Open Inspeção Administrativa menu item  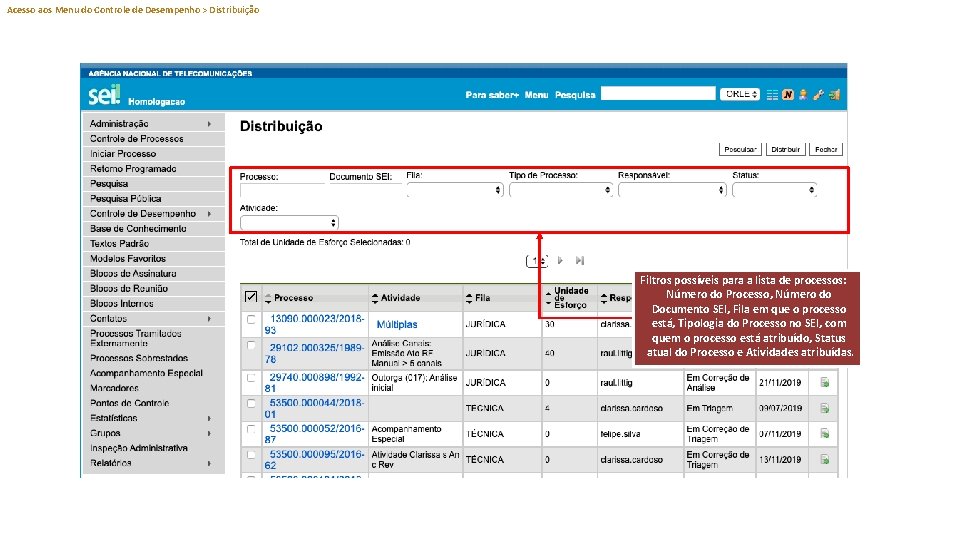click(154, 448)
